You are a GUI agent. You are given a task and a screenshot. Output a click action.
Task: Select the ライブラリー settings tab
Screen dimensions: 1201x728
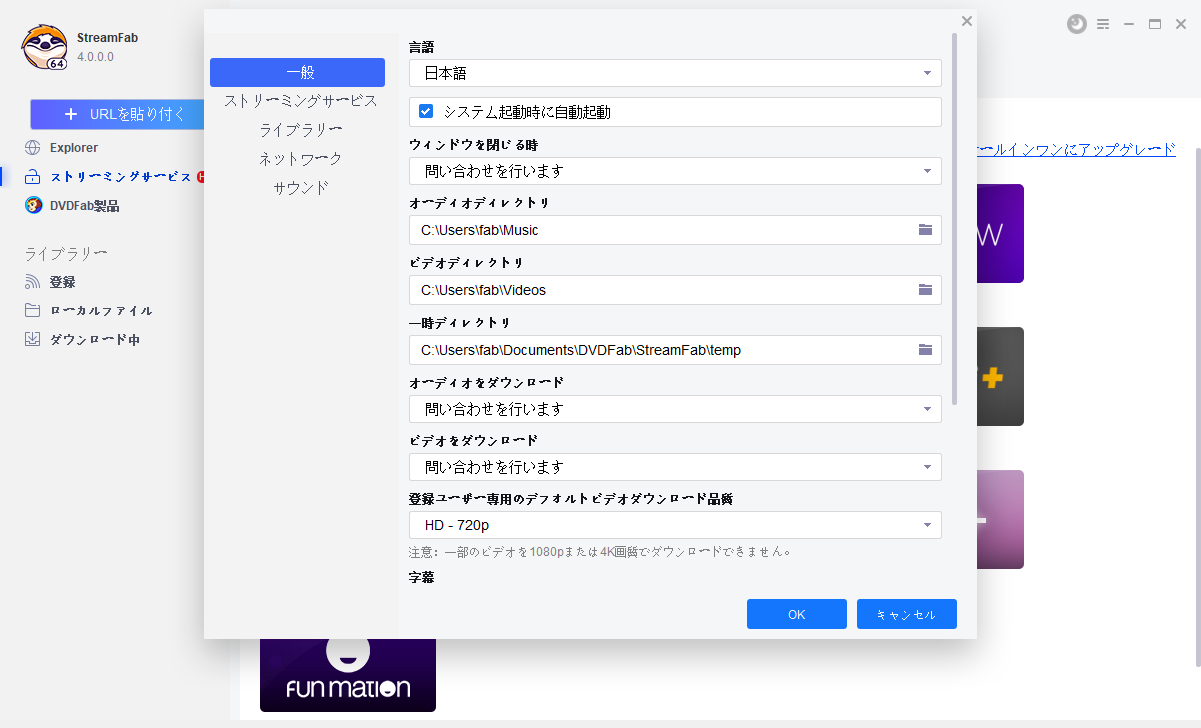300,130
